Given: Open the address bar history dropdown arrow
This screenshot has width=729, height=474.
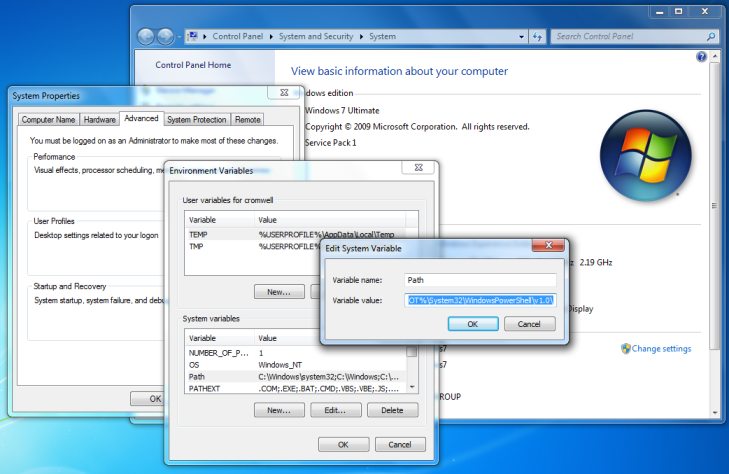Looking at the screenshot, I should coord(521,37).
